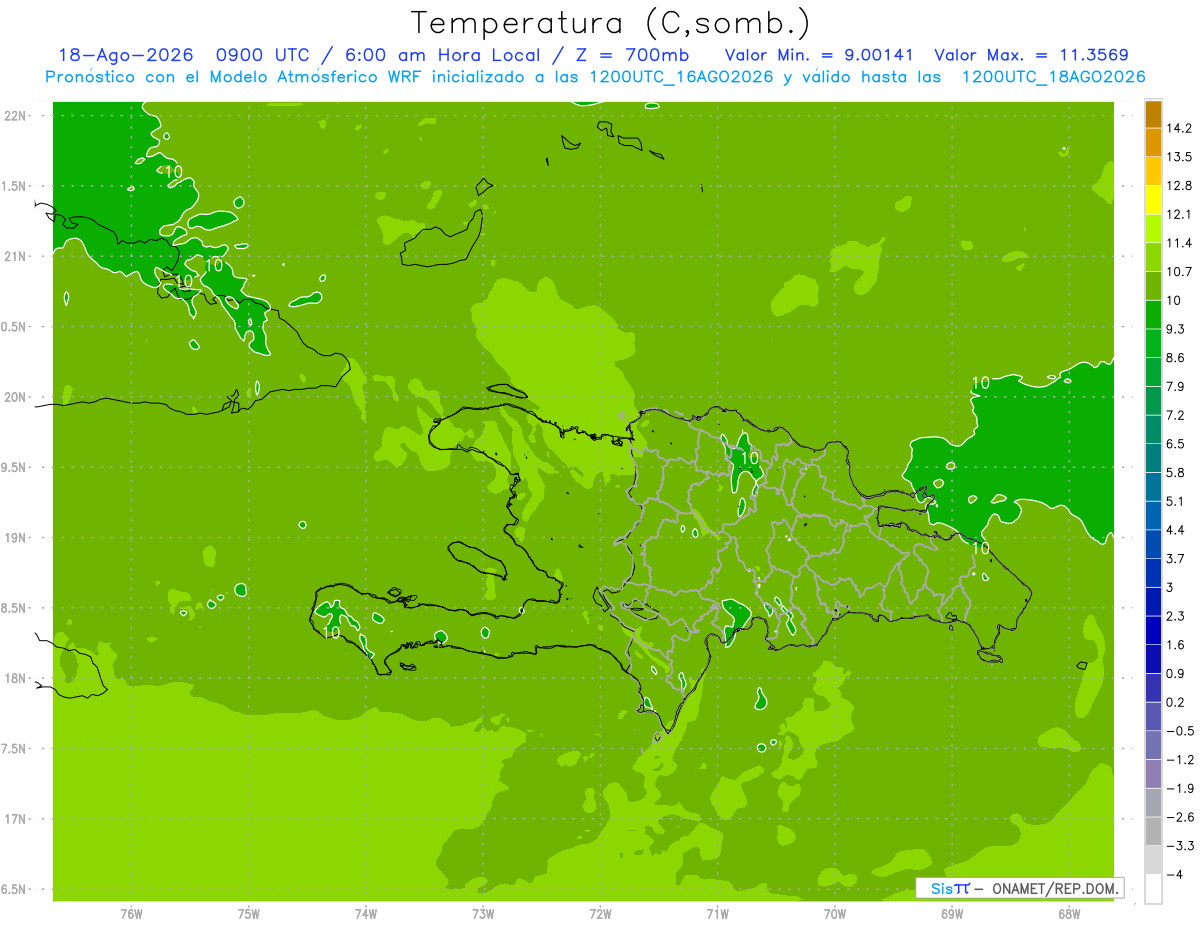This screenshot has width=1200, height=927.
Task: Click the "68W" longitude axis label
Action: (x=1069, y=913)
